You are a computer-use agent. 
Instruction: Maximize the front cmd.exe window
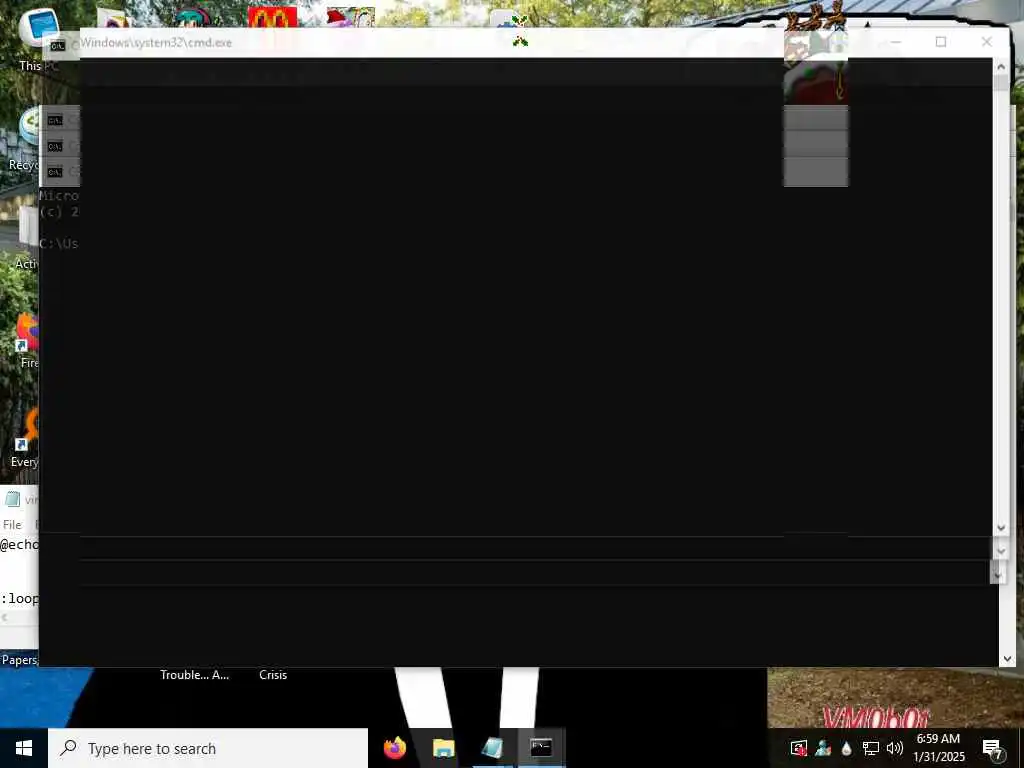click(940, 42)
